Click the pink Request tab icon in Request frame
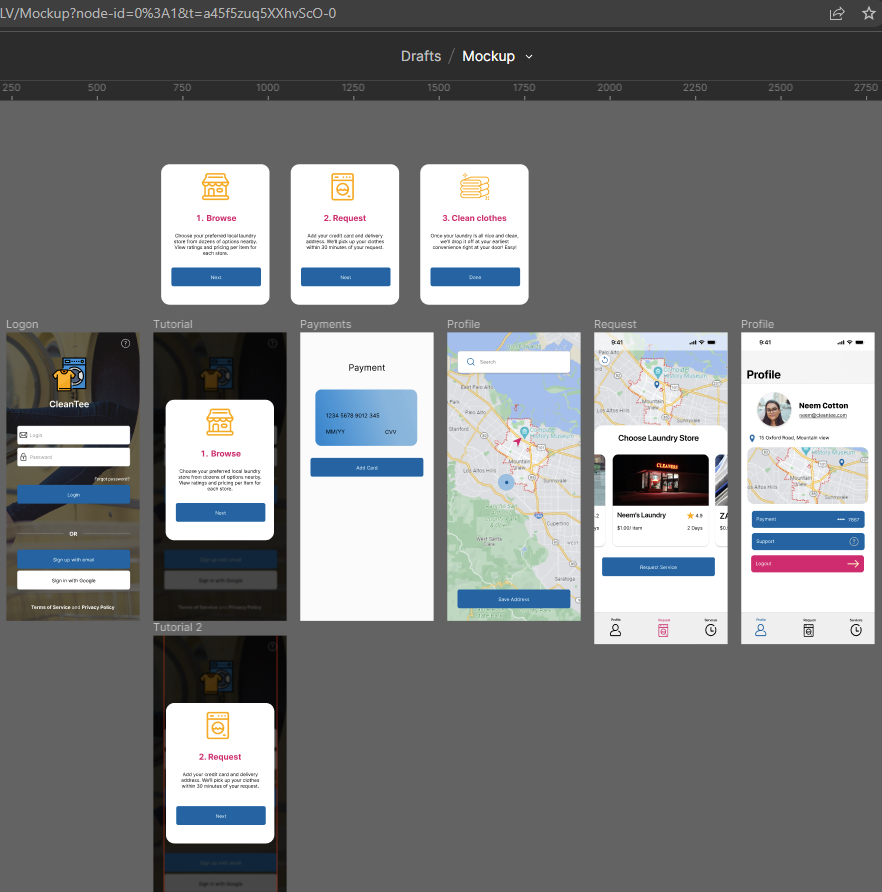Viewport: 882px width, 892px height. (662, 629)
